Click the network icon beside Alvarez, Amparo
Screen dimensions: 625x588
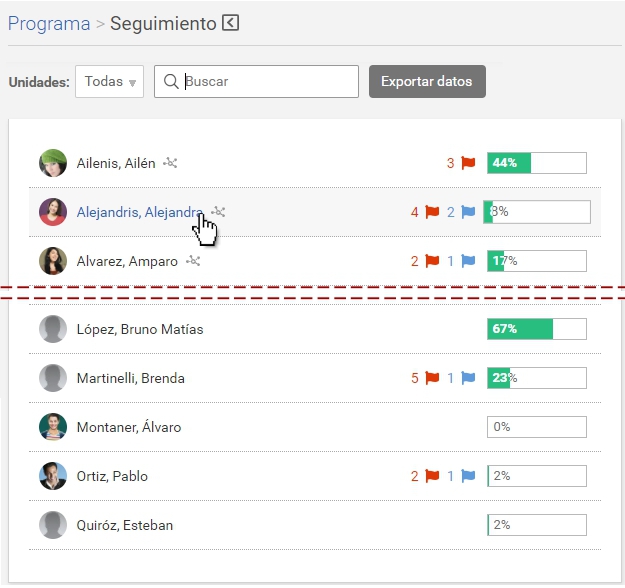click(x=193, y=261)
